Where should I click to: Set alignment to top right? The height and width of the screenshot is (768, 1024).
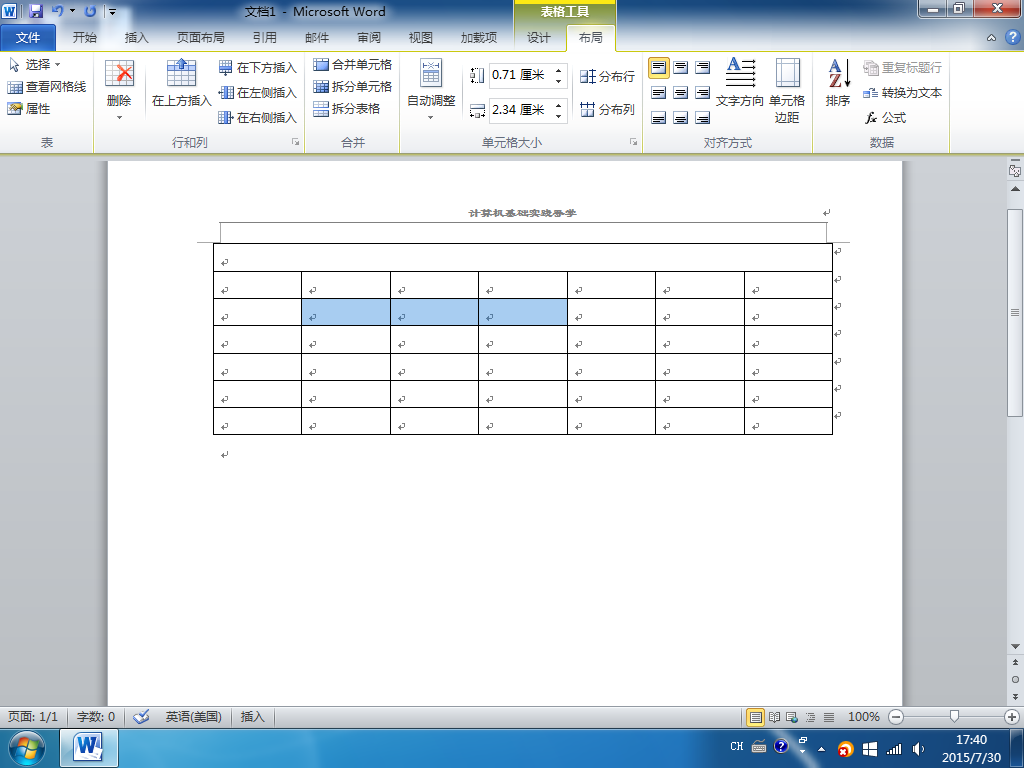pos(703,67)
